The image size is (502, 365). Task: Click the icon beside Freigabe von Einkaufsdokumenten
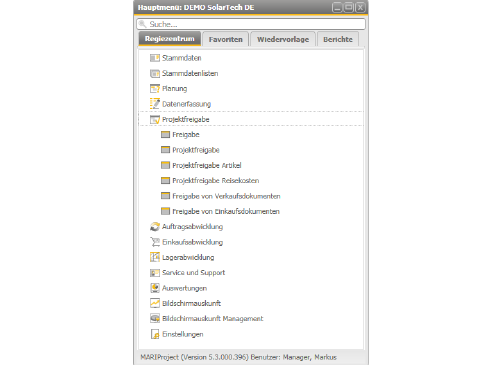[x=165, y=211]
